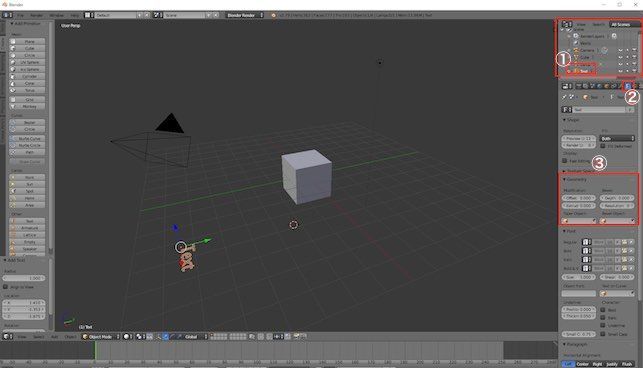The width and height of the screenshot is (643, 368).
Task: Enable the Fast Editing checkbox
Action: coord(565,161)
